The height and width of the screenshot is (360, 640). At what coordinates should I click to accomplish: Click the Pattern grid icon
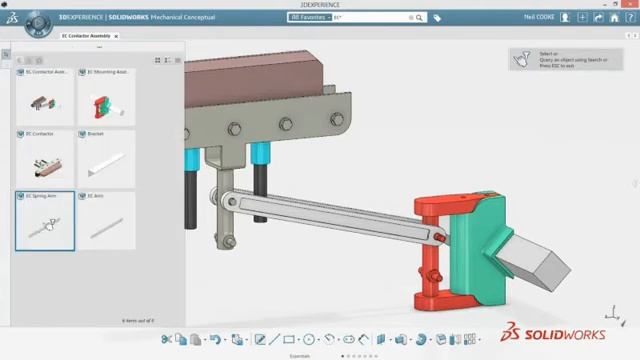tap(469, 339)
